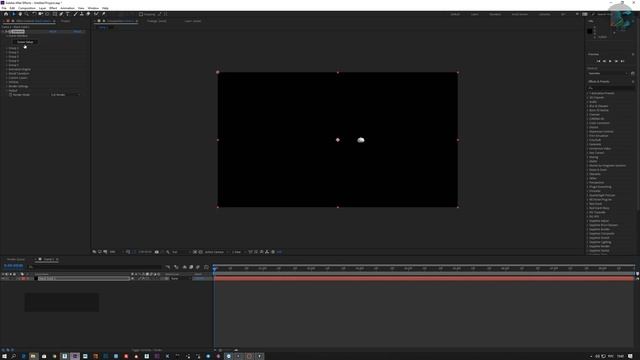Jump to the last frame in Preview panel
Screen dimensions: 640x360
point(622,61)
